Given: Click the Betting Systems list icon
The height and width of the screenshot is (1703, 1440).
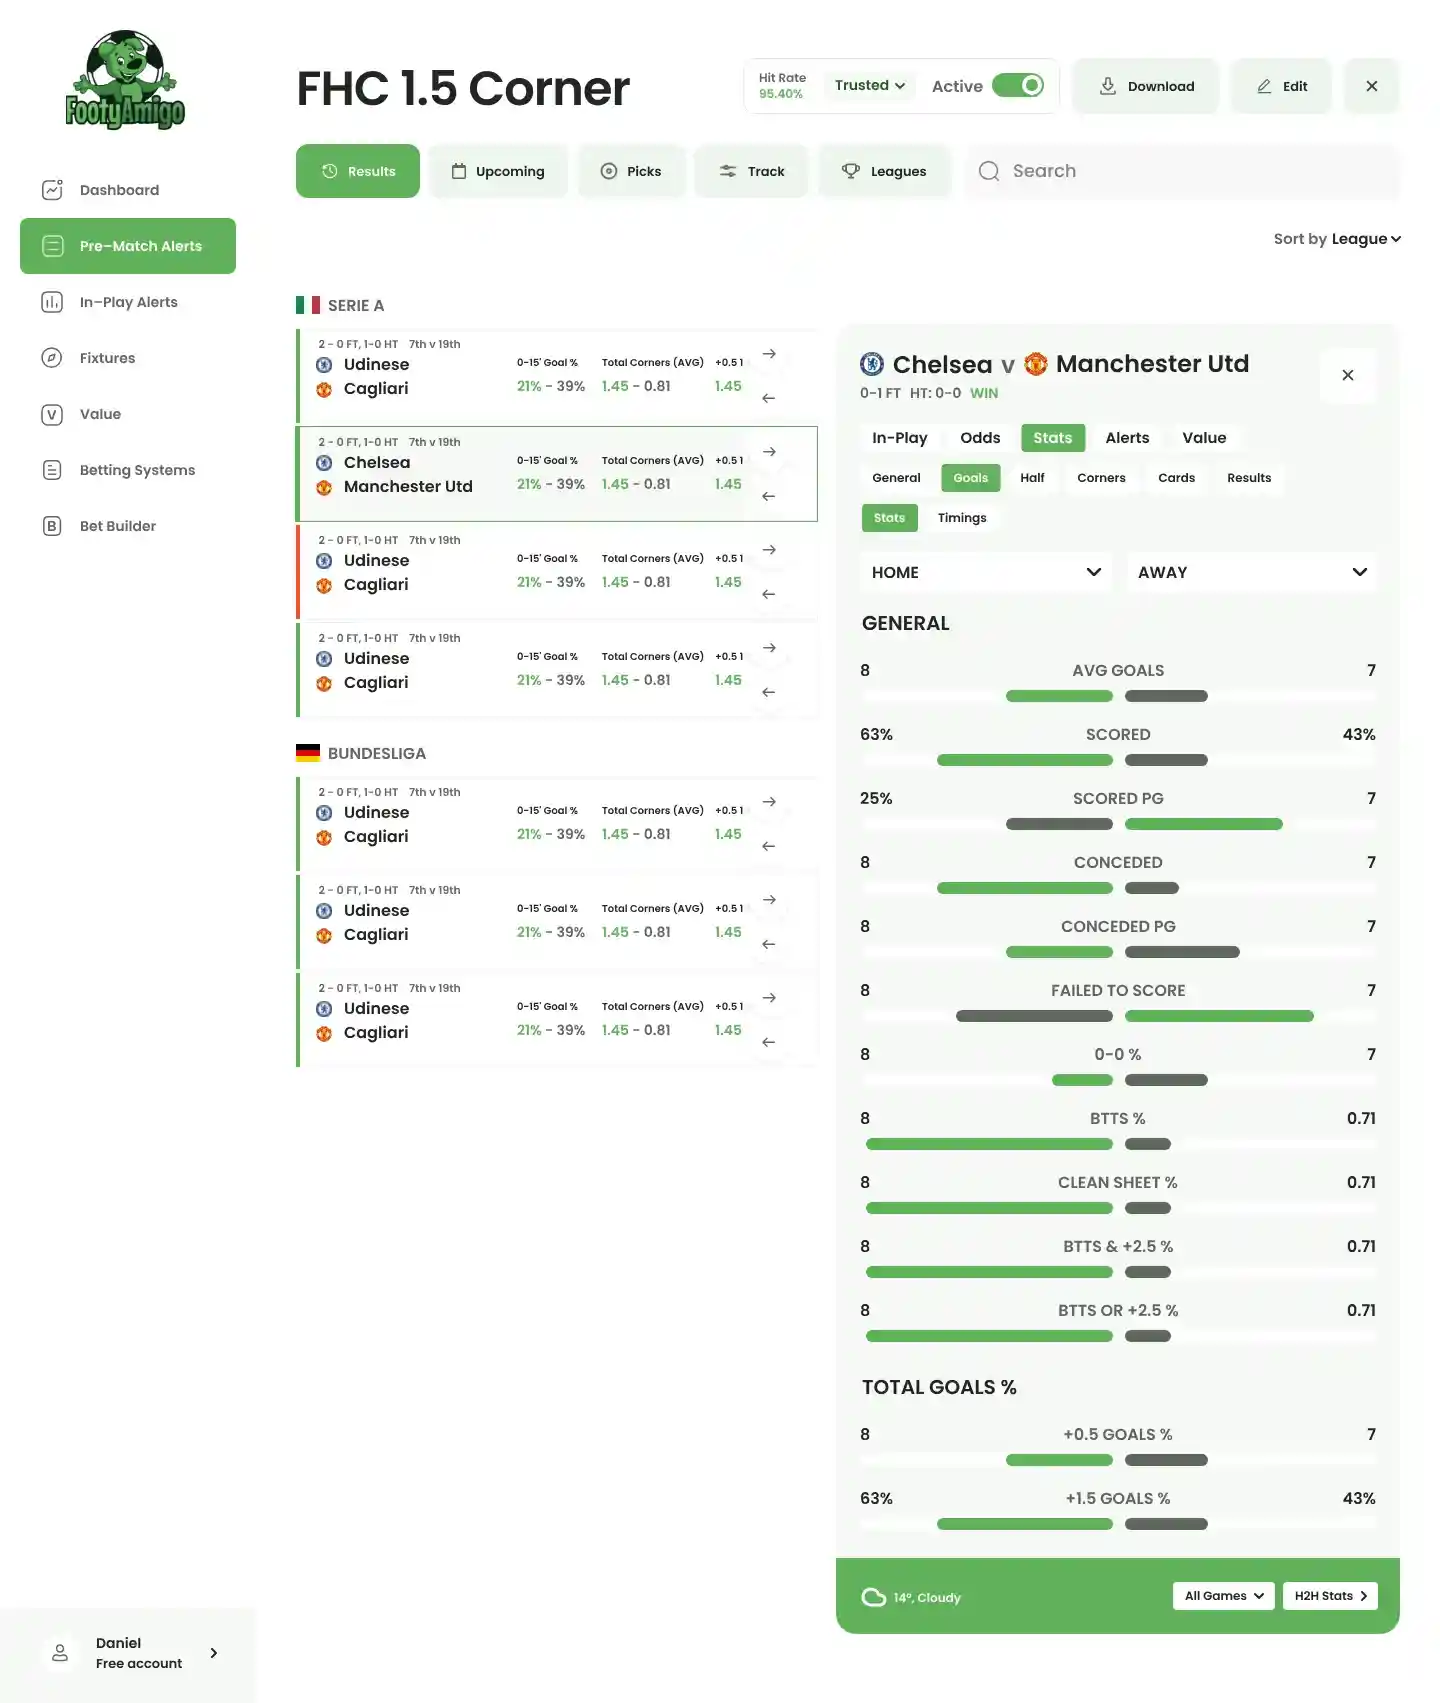Looking at the screenshot, I should tap(52, 470).
